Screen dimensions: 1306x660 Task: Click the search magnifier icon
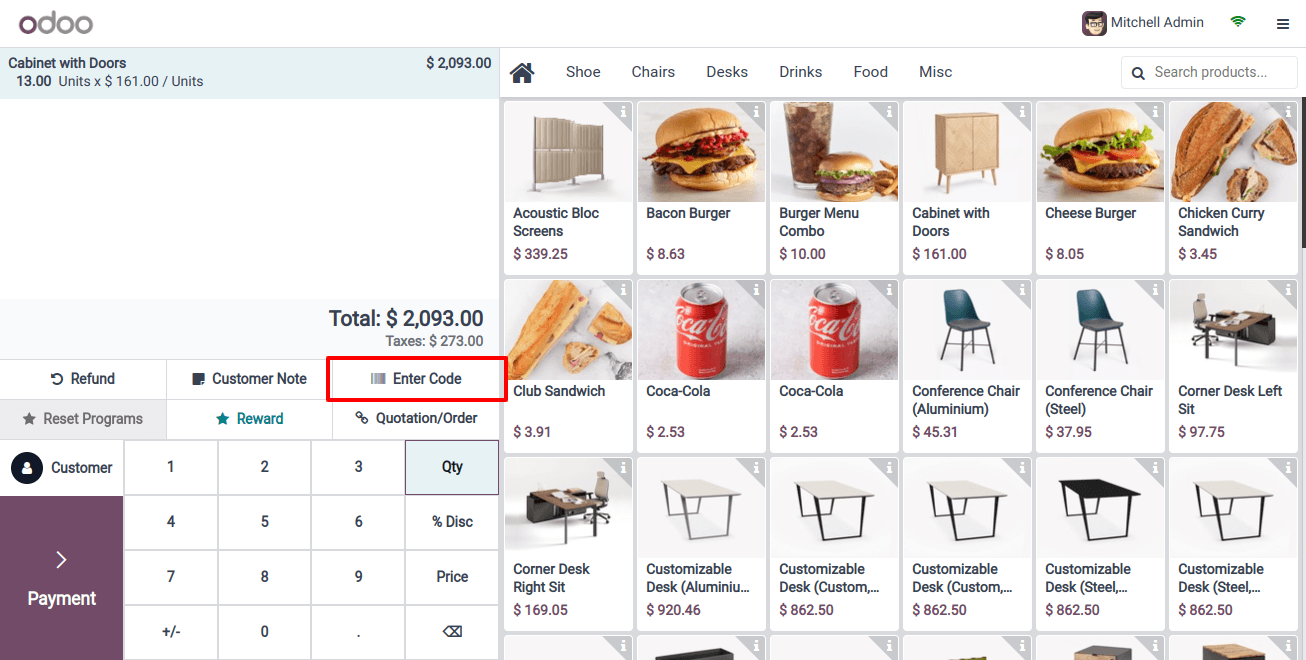[1138, 73]
